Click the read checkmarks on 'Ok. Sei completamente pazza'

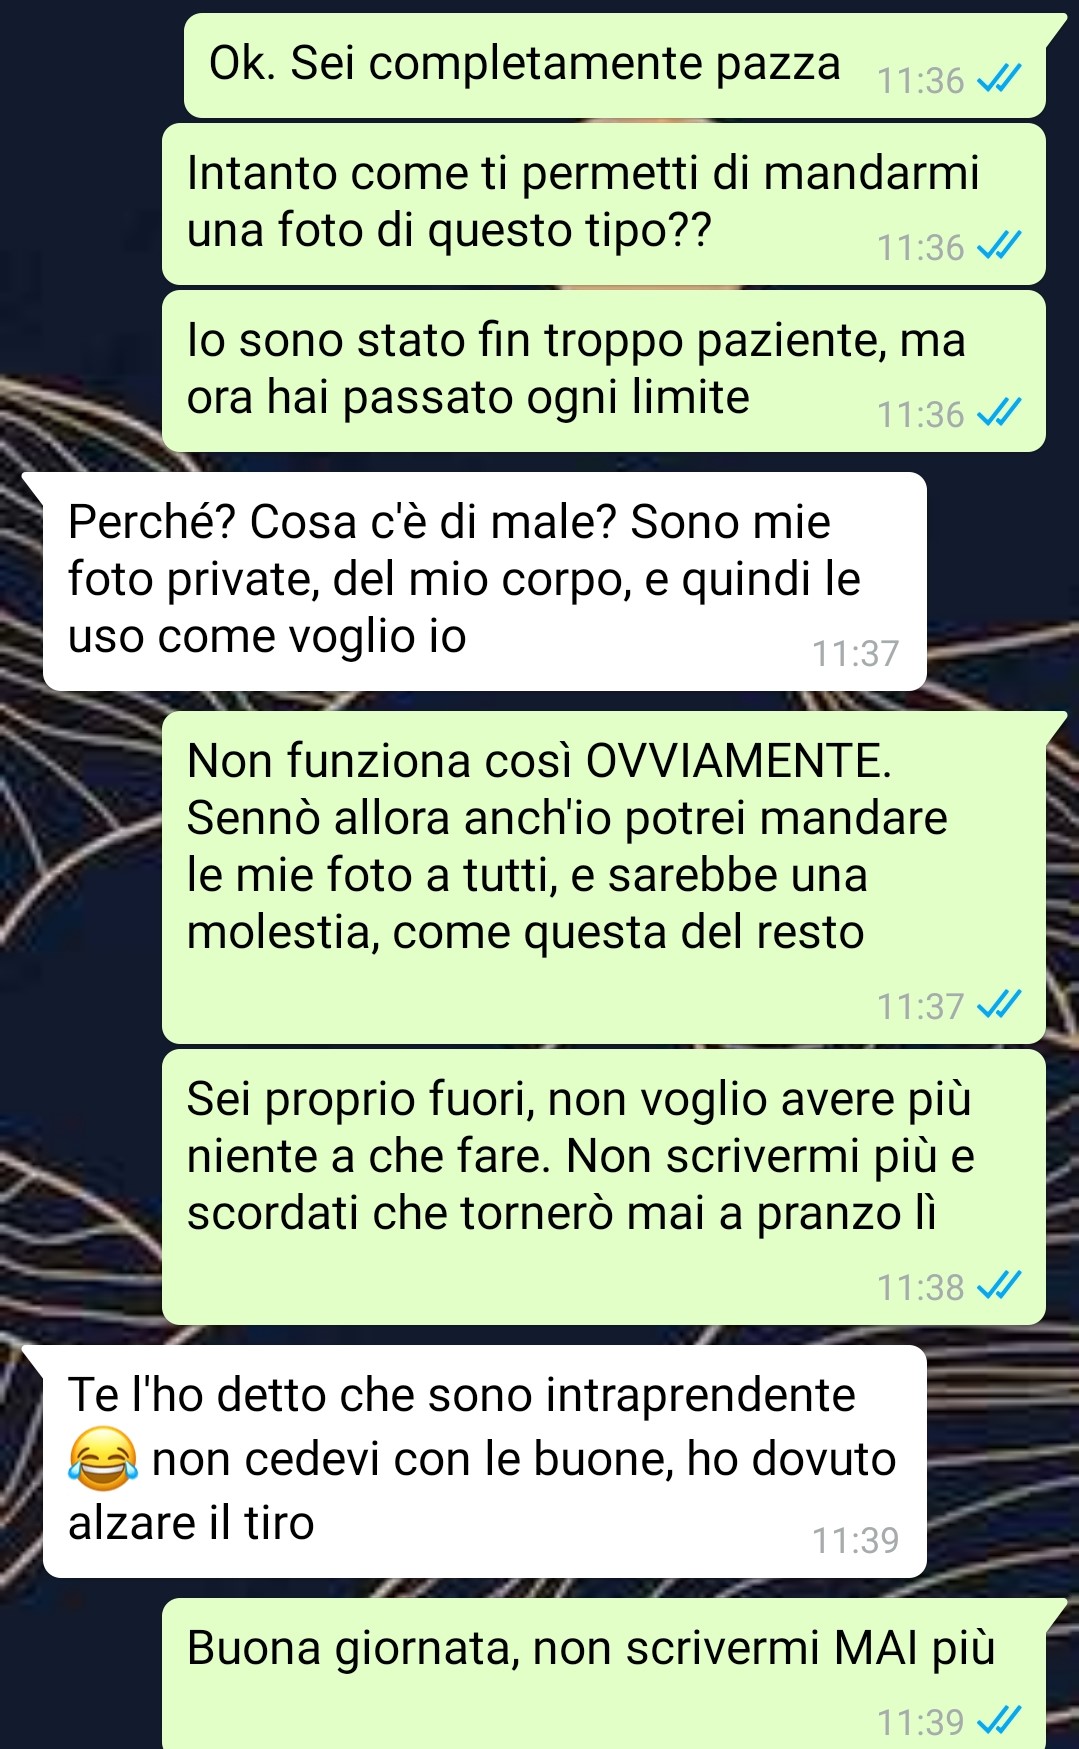tap(999, 79)
